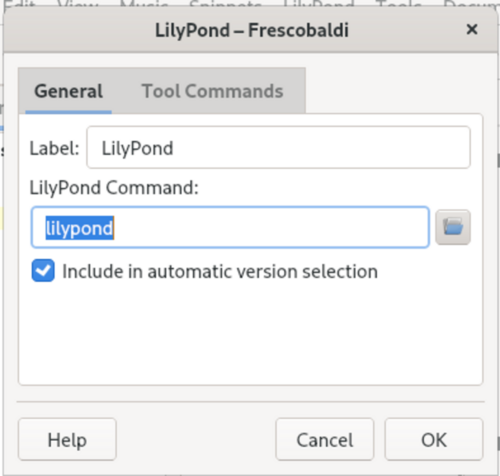Screen dimensions: 500x476
Task: Cancel the LilyPond settings dialog
Action: tap(325, 439)
